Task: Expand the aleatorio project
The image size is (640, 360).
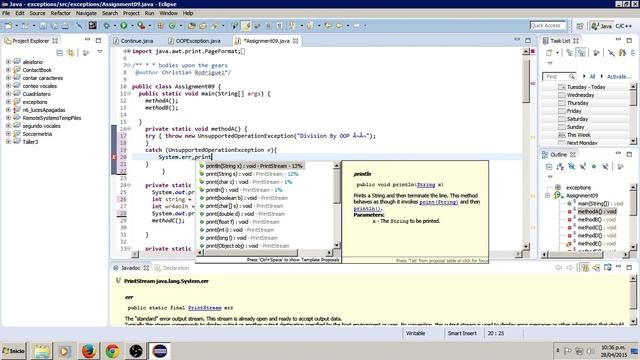Action: pos(8,62)
